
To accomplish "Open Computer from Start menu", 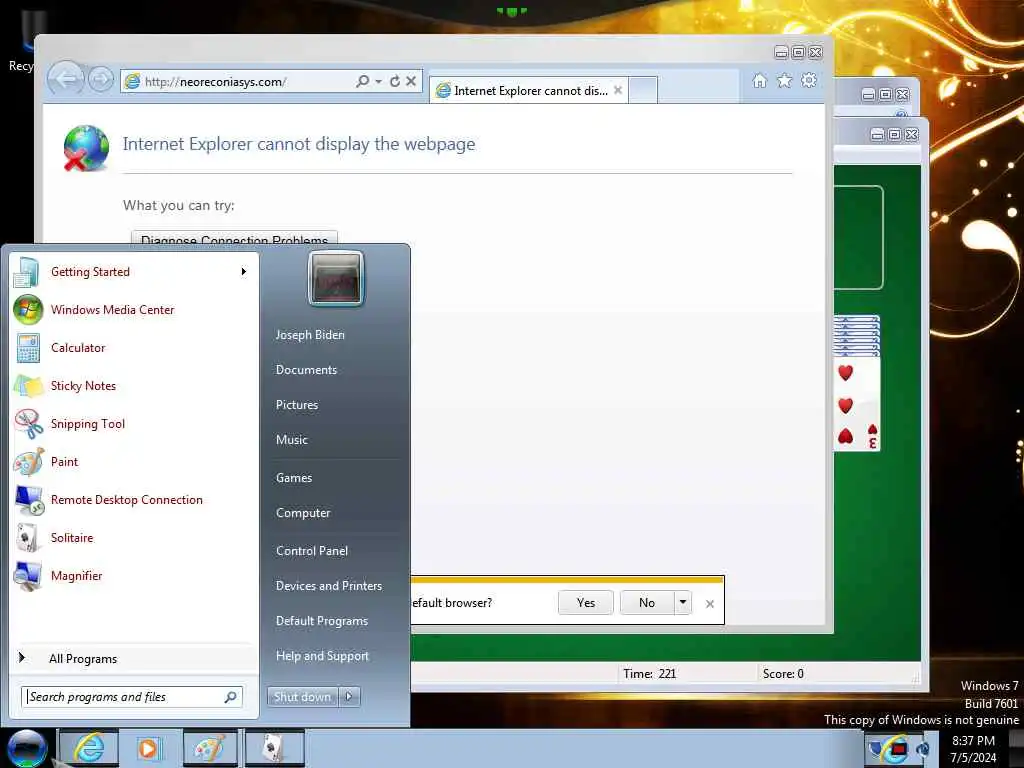I will (x=303, y=513).
